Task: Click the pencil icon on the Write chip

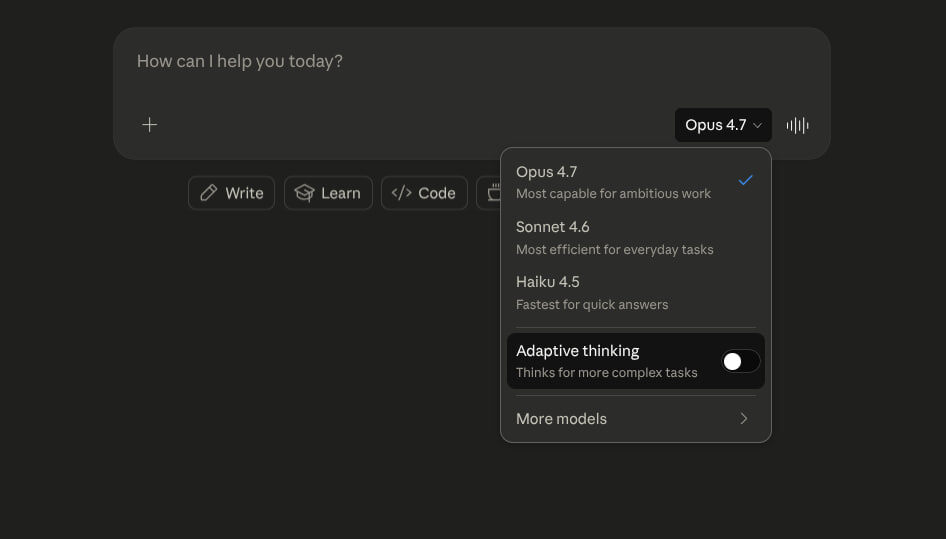Action: click(209, 193)
